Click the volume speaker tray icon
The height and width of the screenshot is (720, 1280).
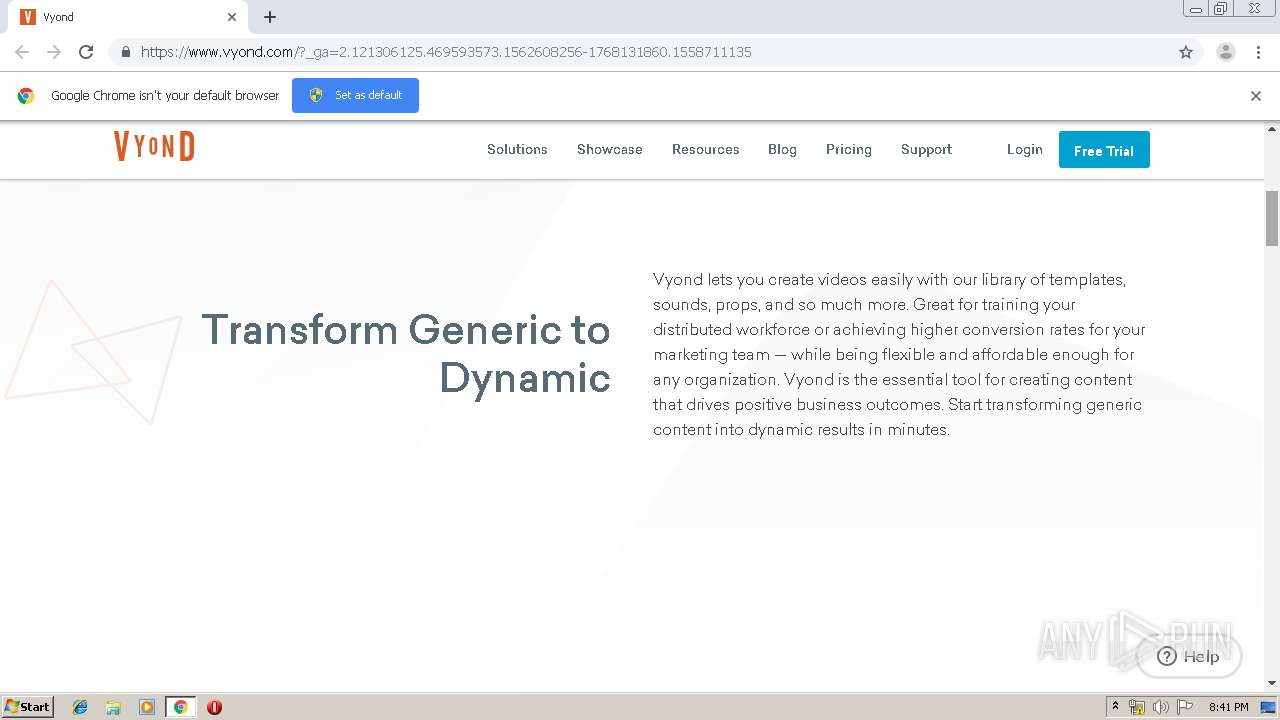pos(1161,707)
